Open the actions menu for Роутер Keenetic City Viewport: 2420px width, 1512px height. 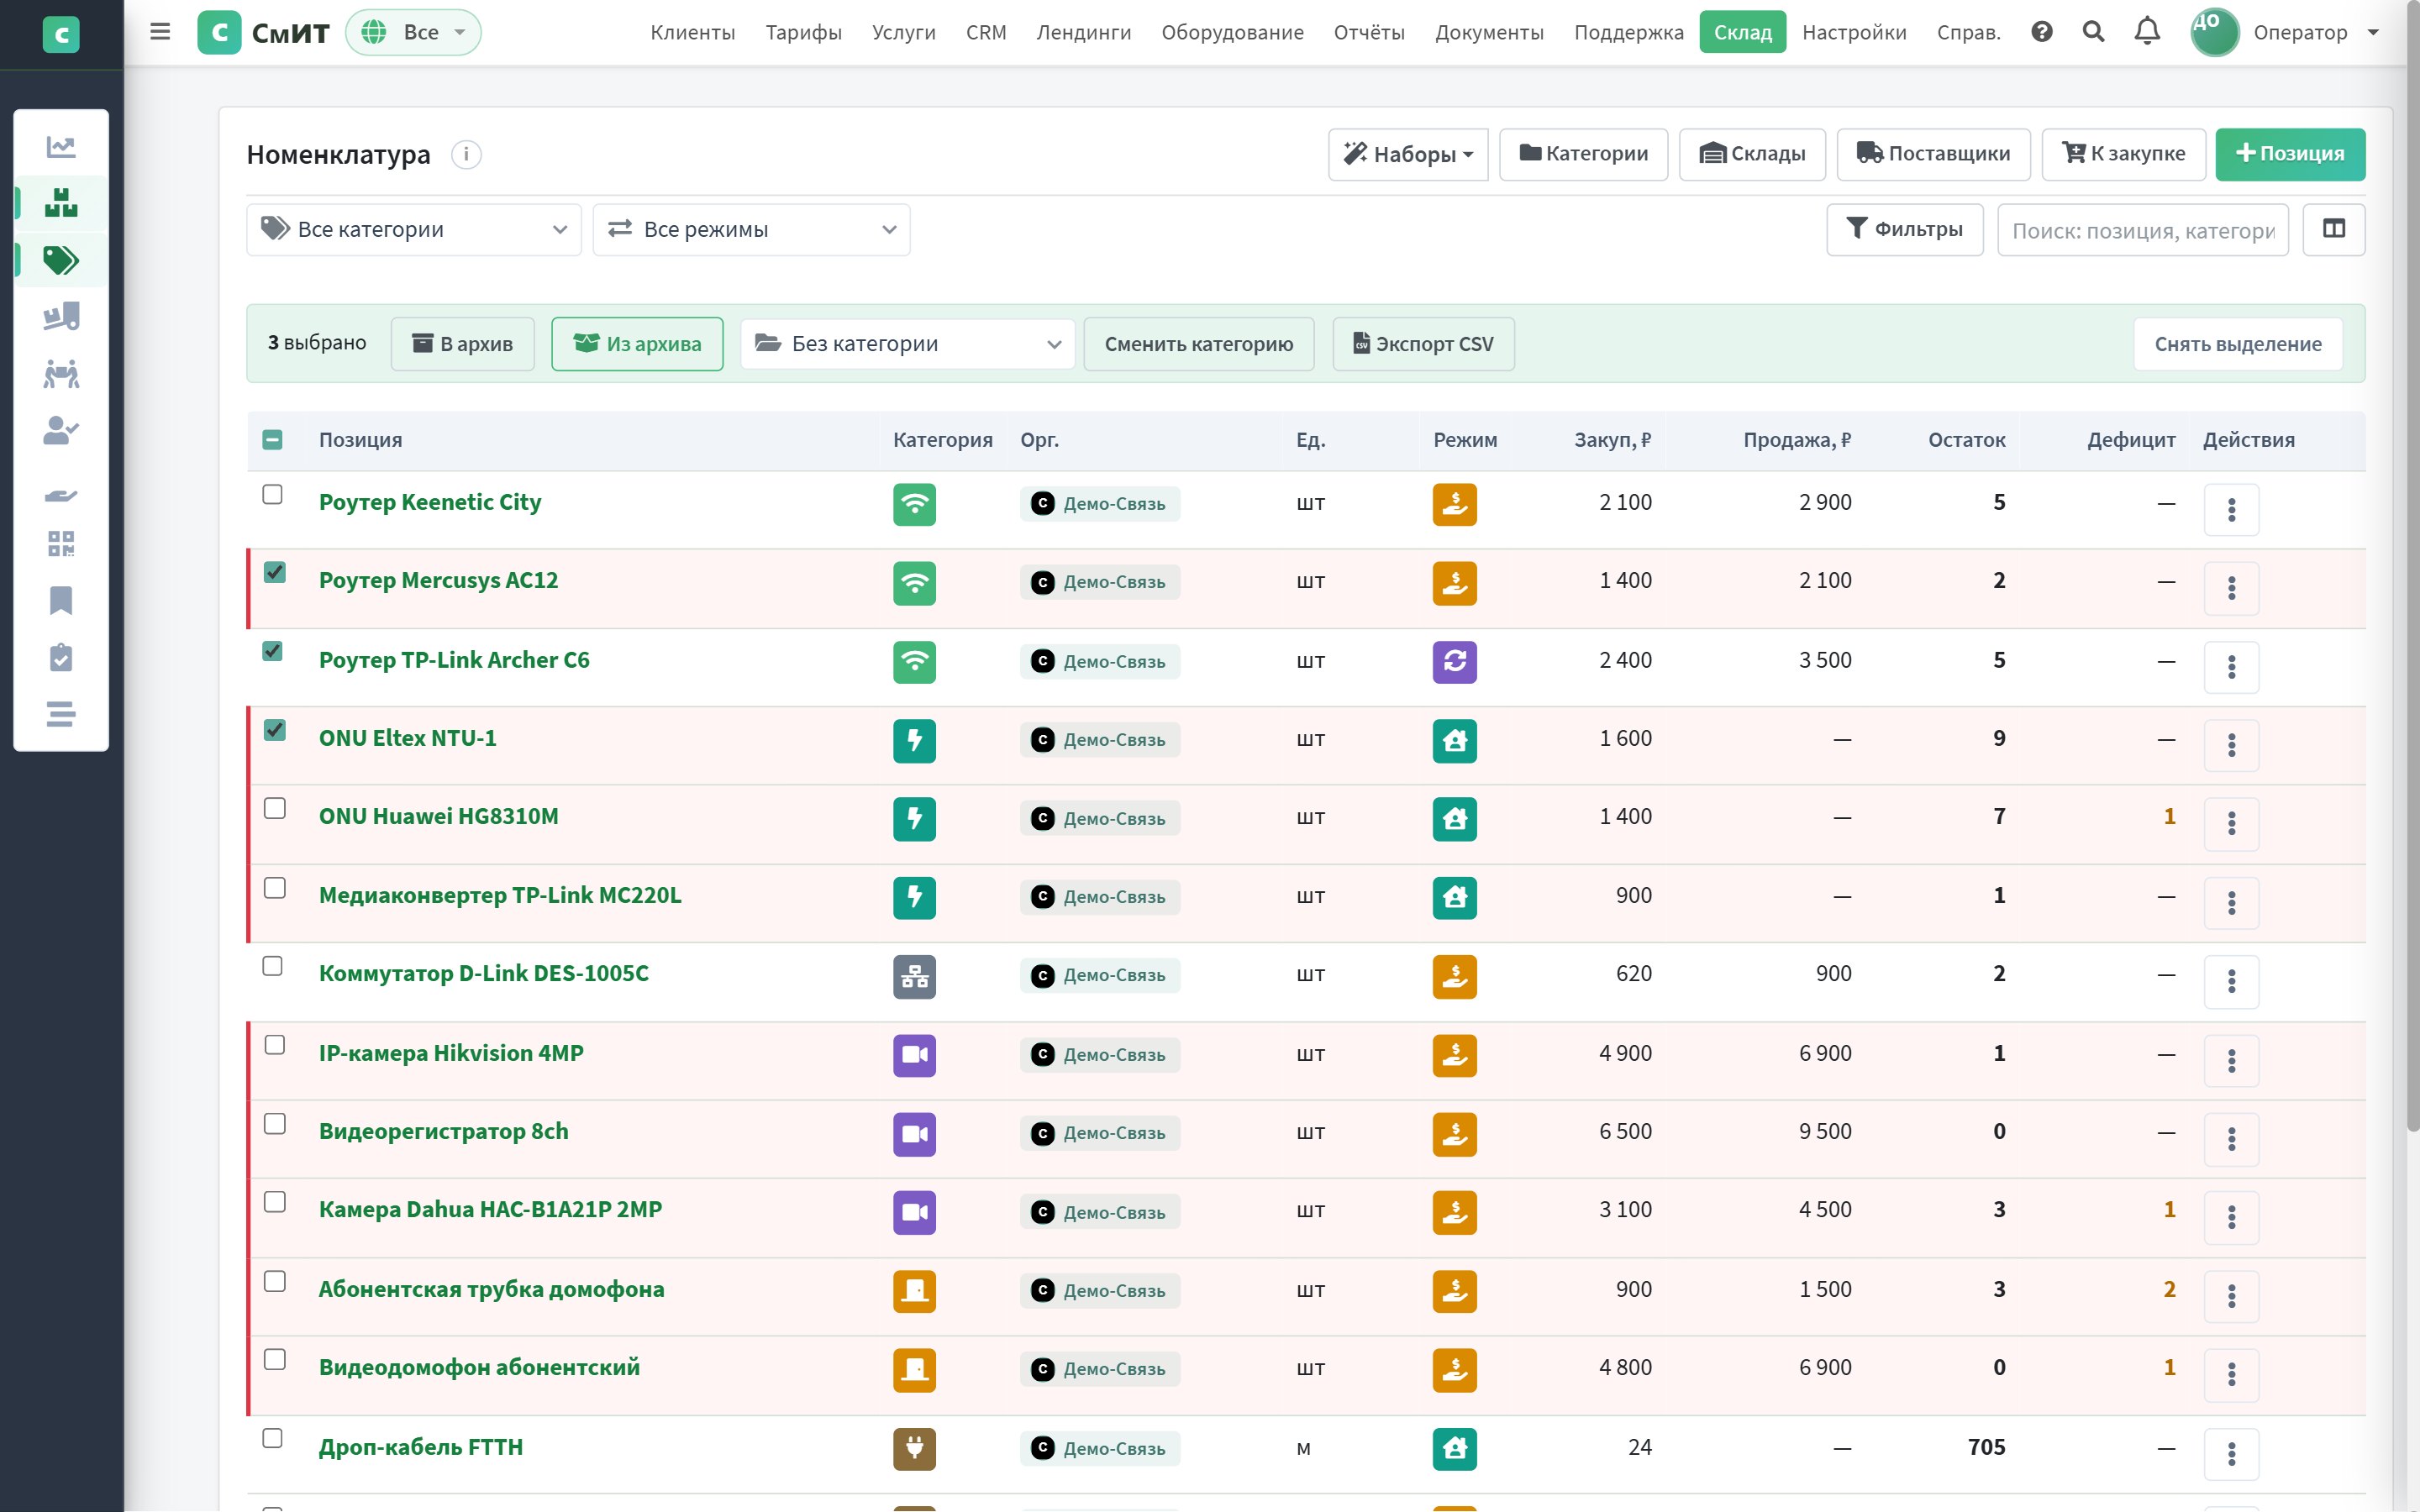point(2231,510)
